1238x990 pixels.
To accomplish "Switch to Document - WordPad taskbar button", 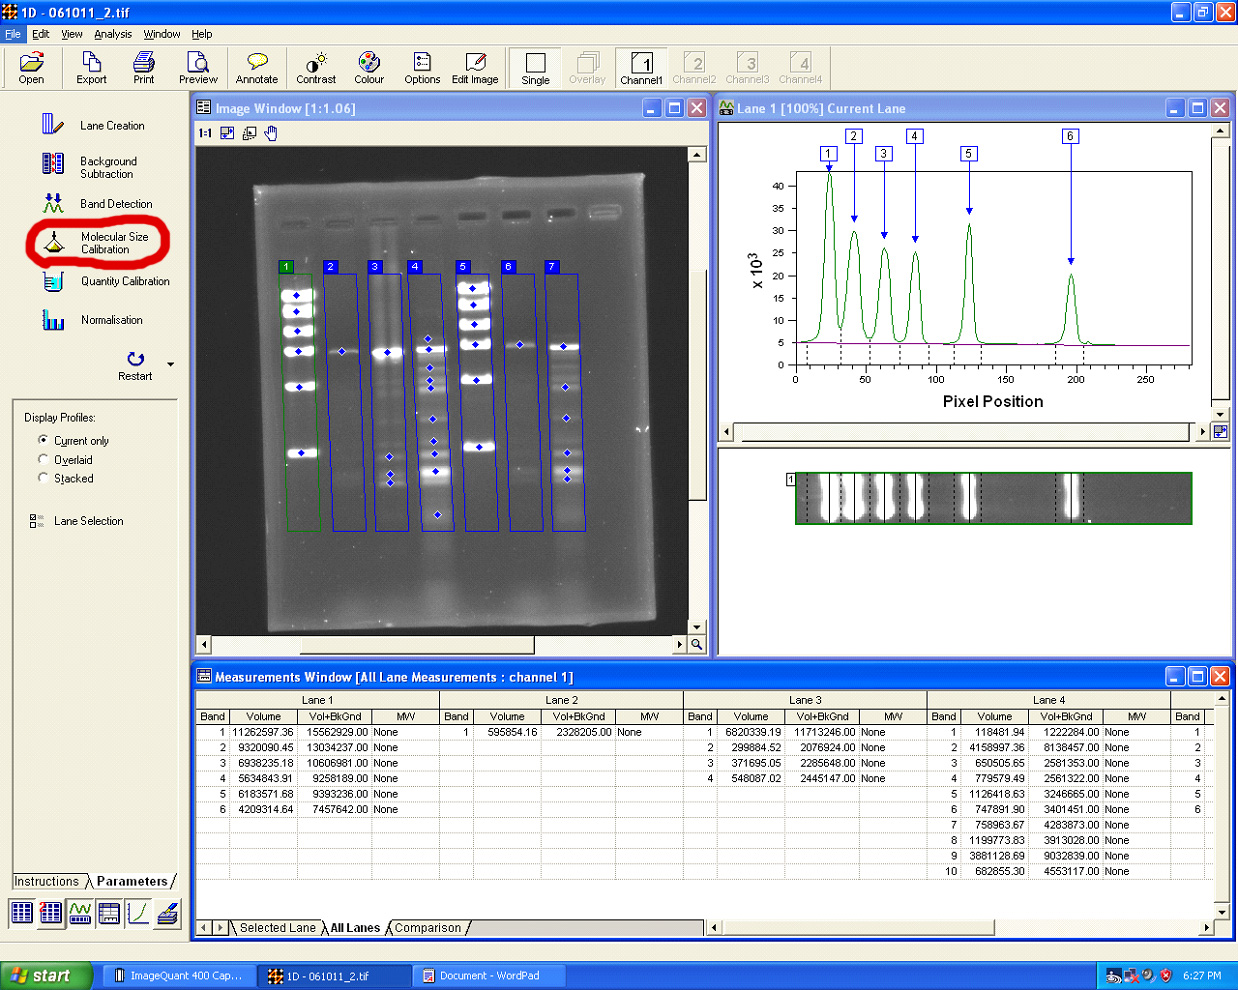I will click(490, 976).
